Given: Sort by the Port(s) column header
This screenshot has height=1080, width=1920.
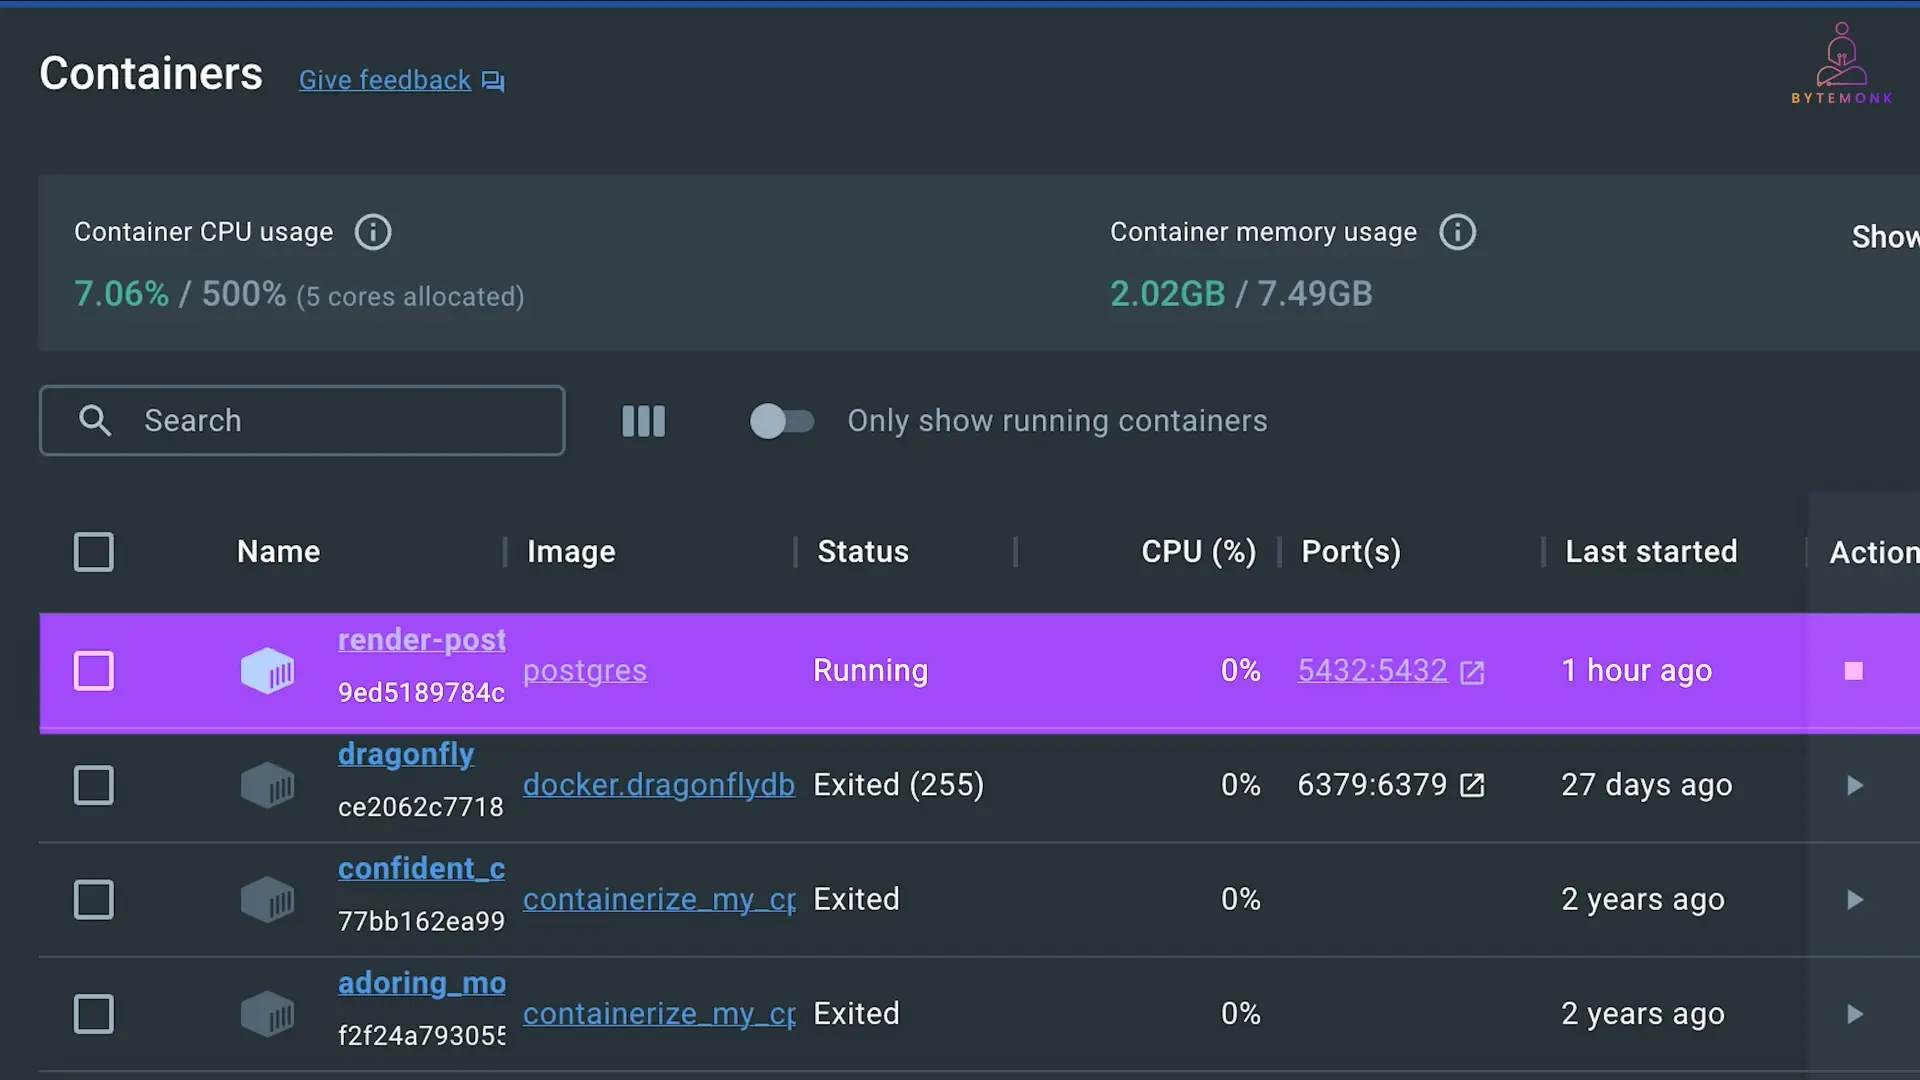Looking at the screenshot, I should [x=1351, y=552].
